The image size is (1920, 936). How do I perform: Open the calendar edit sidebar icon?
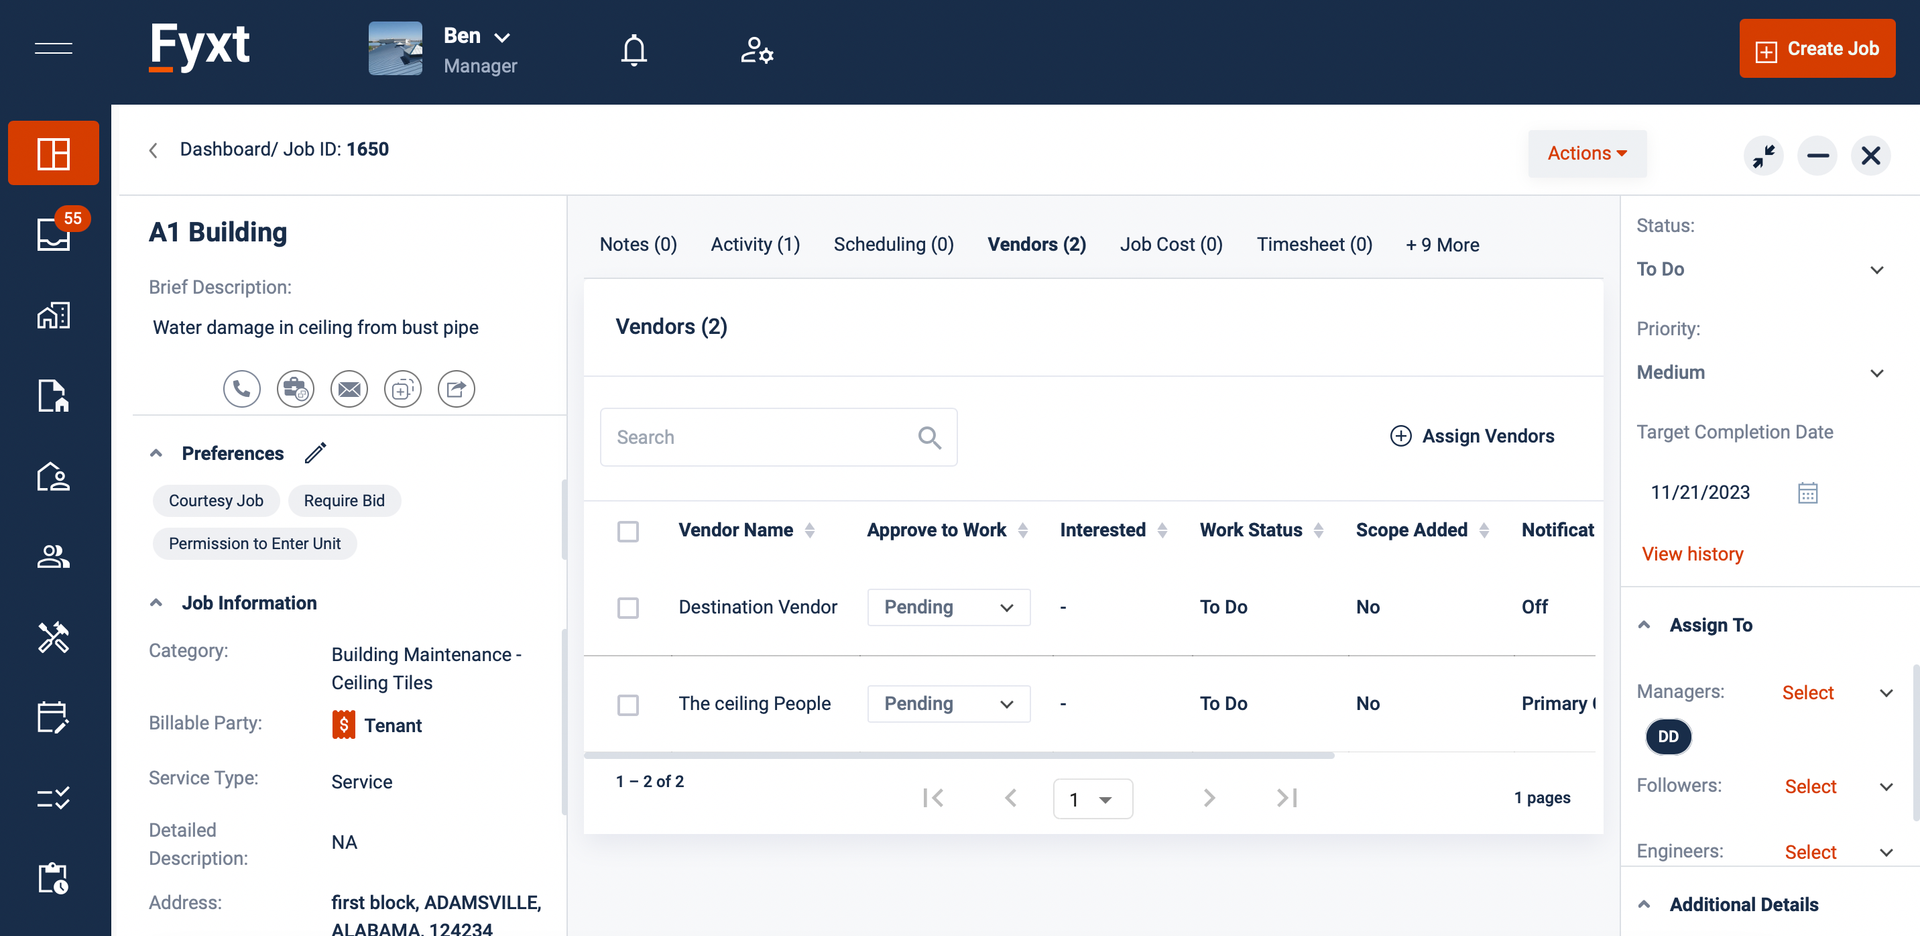pos(54,717)
